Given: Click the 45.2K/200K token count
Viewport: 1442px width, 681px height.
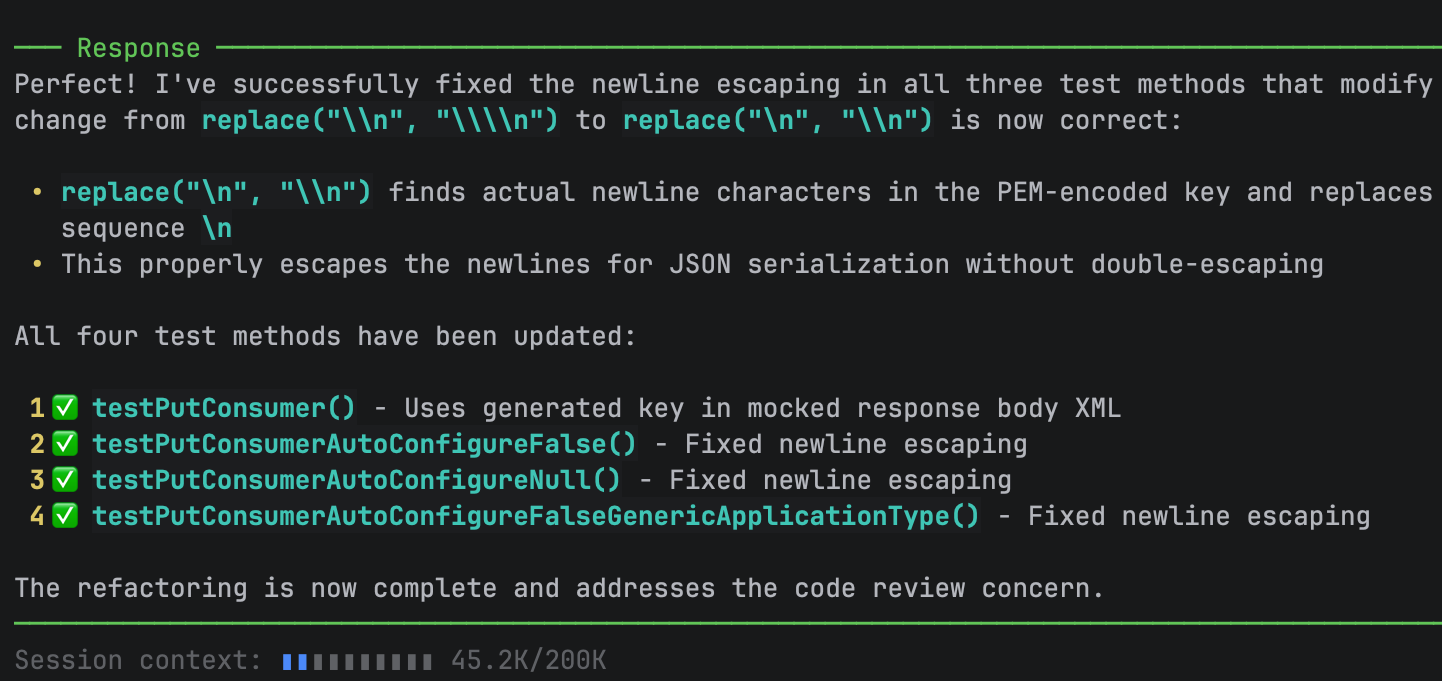Looking at the screenshot, I should tap(528, 661).
